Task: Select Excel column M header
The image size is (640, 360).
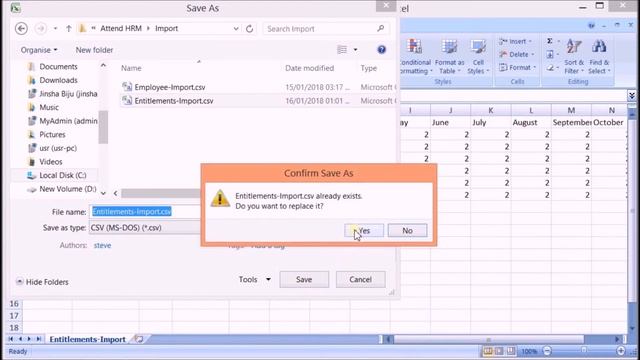Action: [x=571, y=110]
